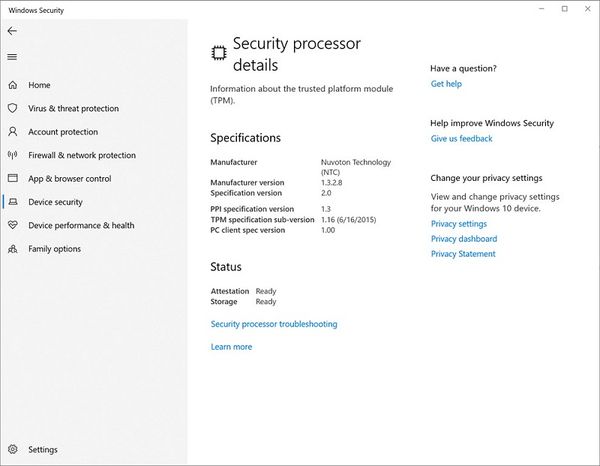Click Give us feedback link

coord(461,139)
